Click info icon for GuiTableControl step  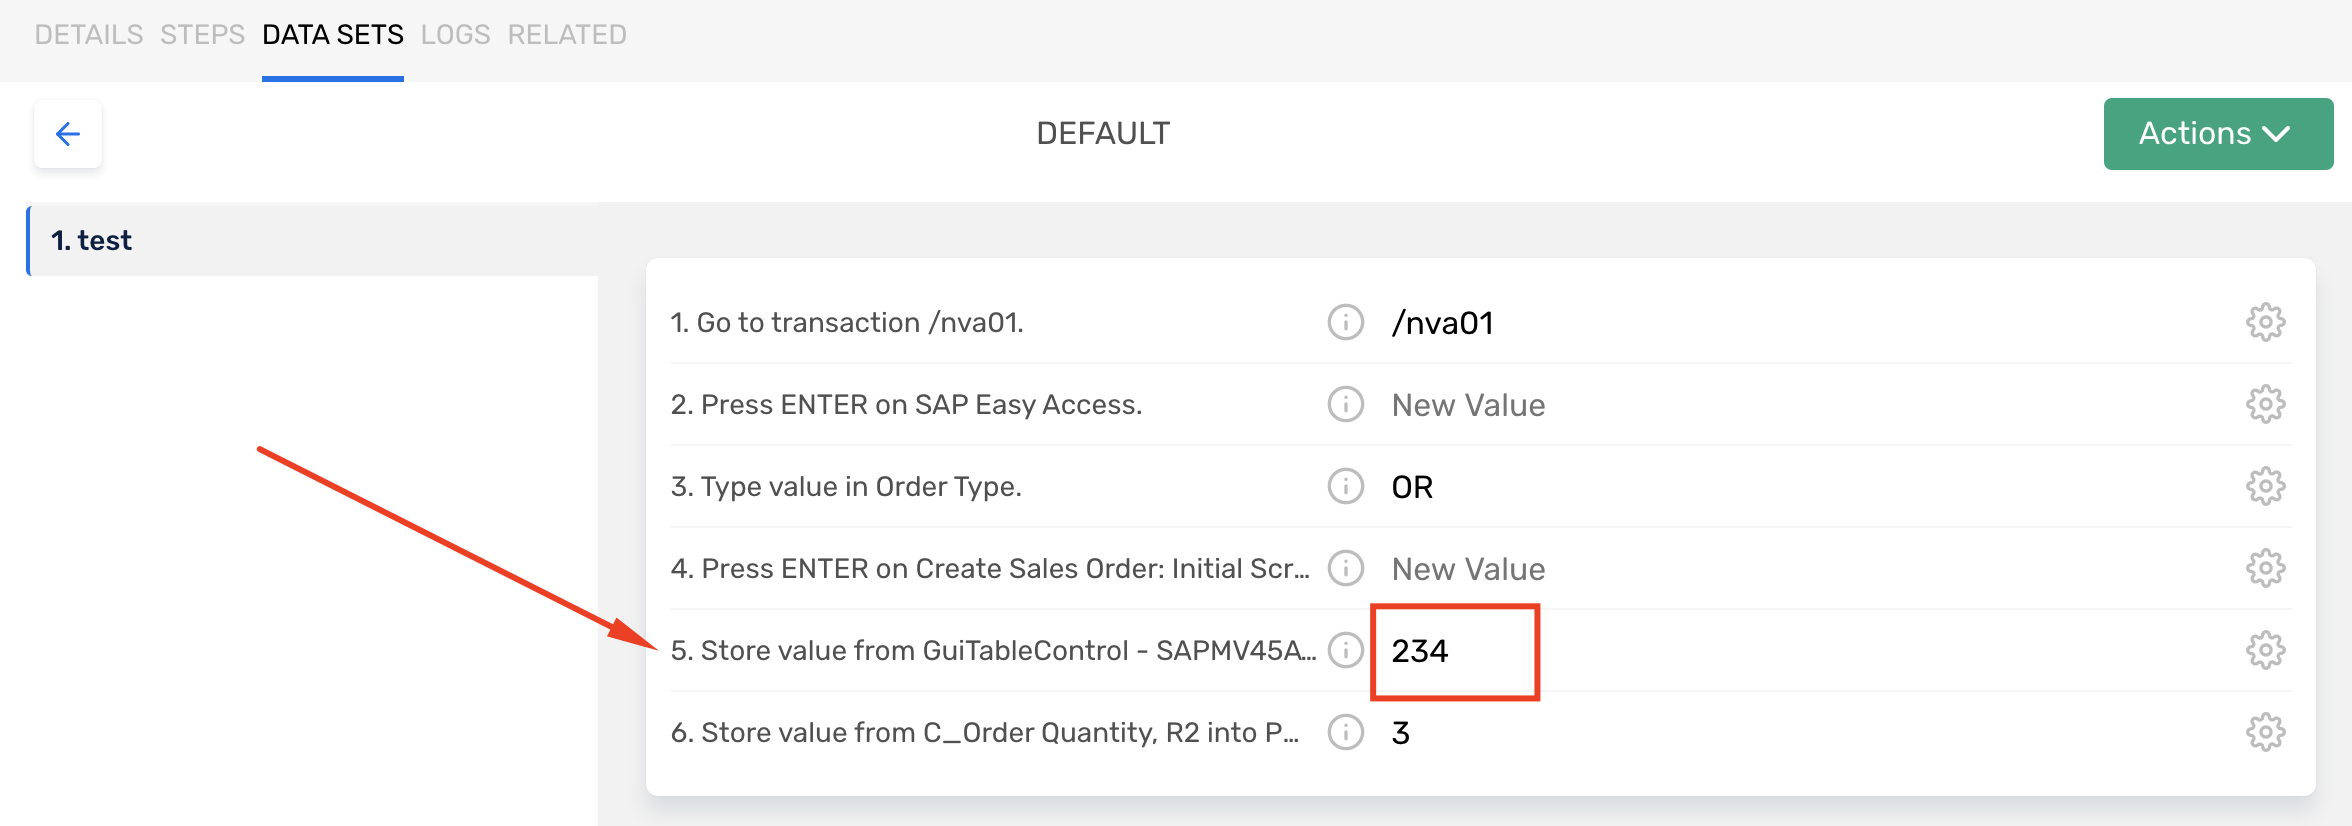pos(1345,650)
